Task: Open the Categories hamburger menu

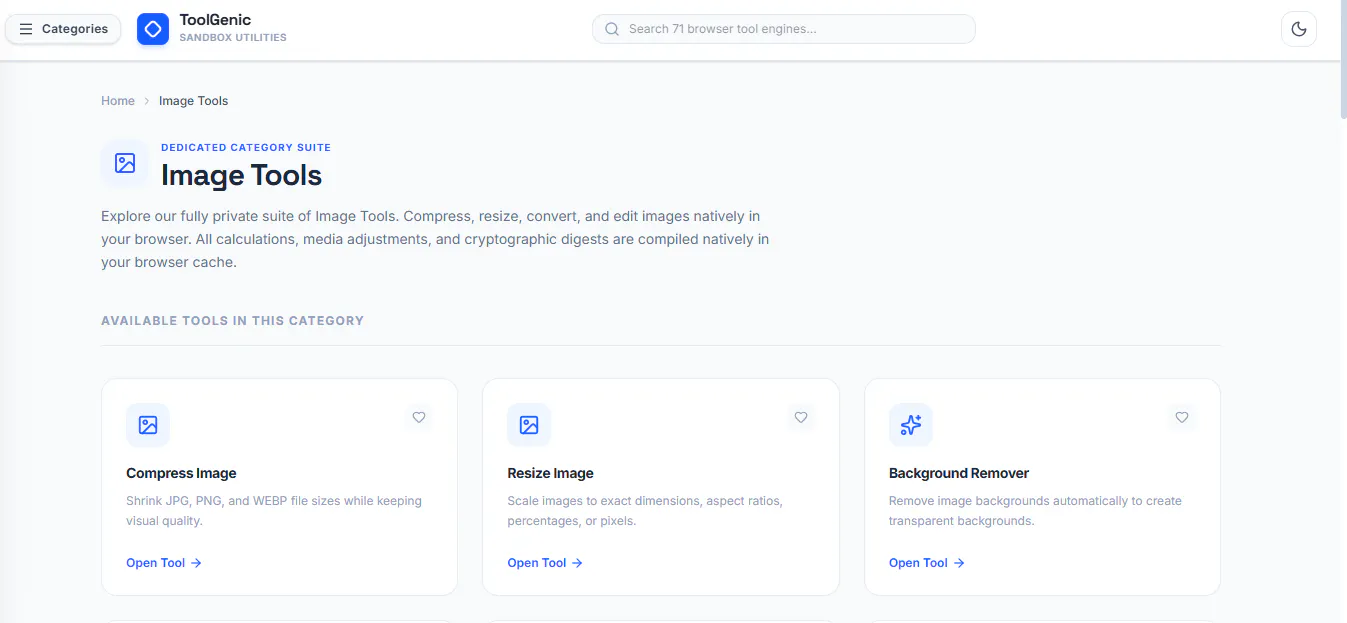Action: tap(63, 29)
